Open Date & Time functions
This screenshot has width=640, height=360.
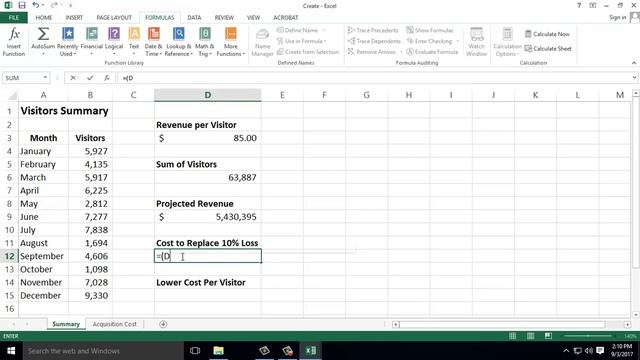pos(153,42)
